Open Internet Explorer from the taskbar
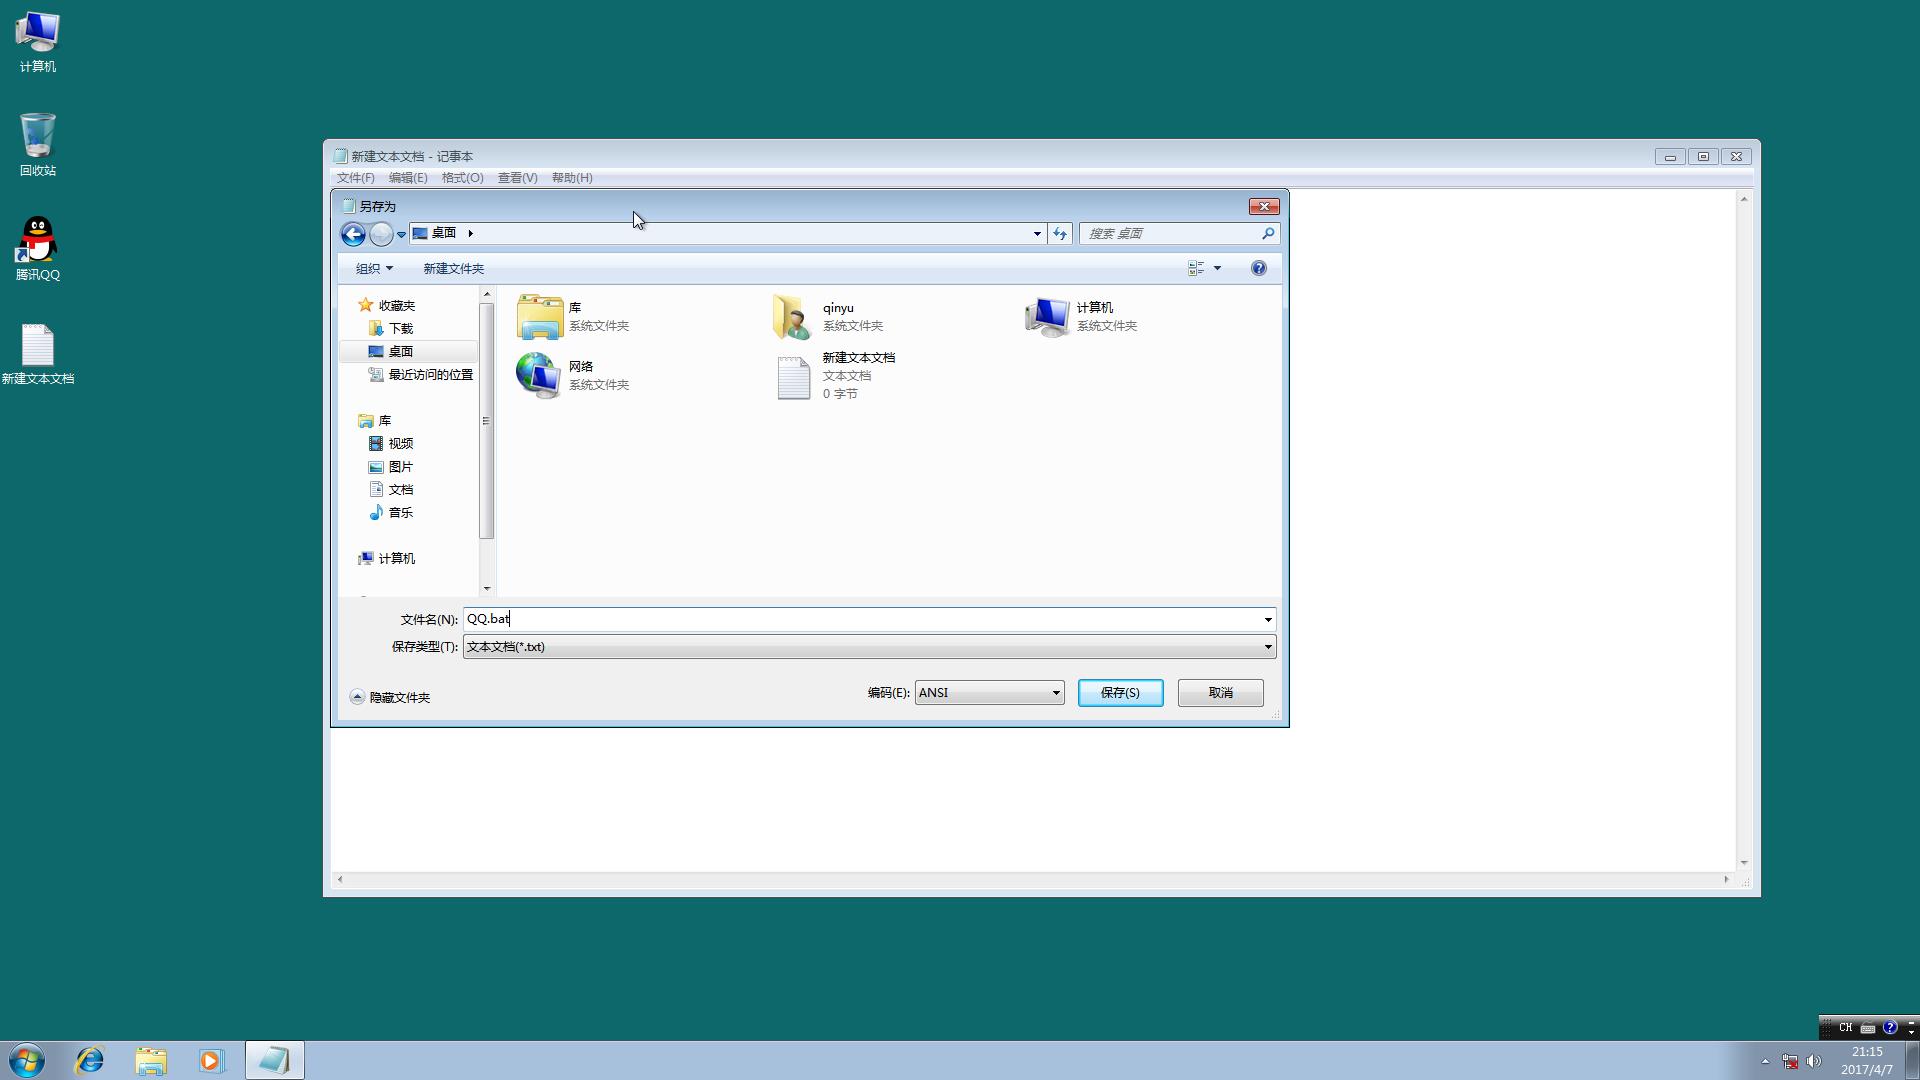 click(x=90, y=1060)
